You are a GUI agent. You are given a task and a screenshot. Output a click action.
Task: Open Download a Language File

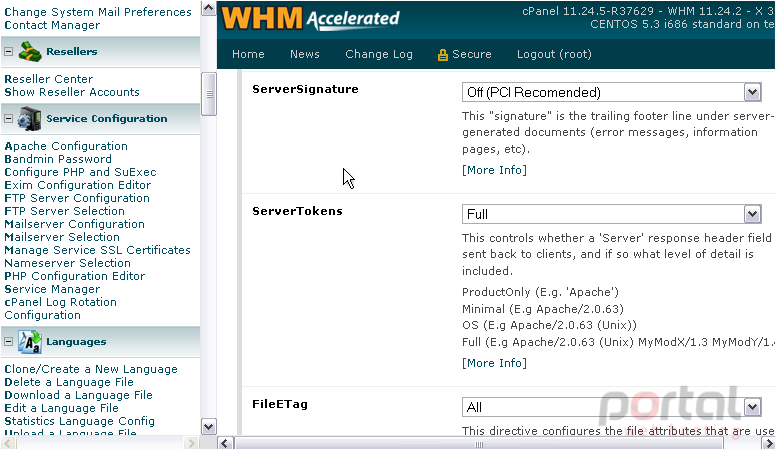pyautogui.click(x=78, y=395)
